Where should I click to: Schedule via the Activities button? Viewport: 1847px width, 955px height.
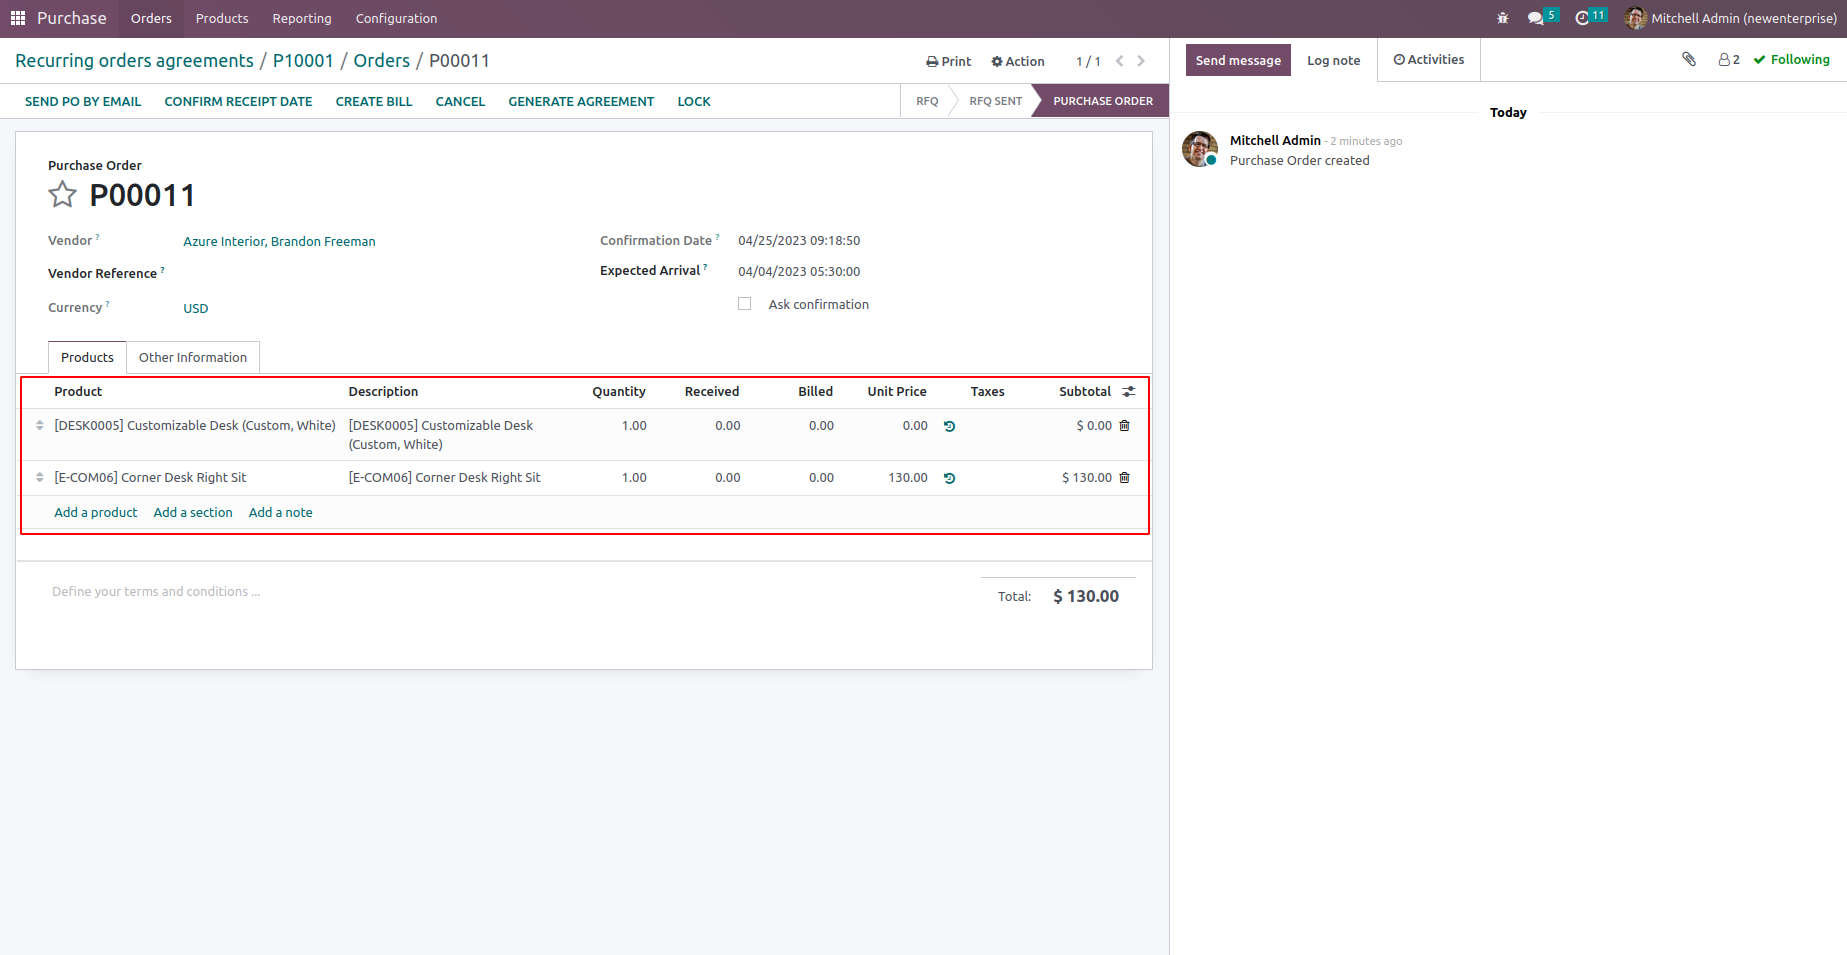pos(1429,60)
